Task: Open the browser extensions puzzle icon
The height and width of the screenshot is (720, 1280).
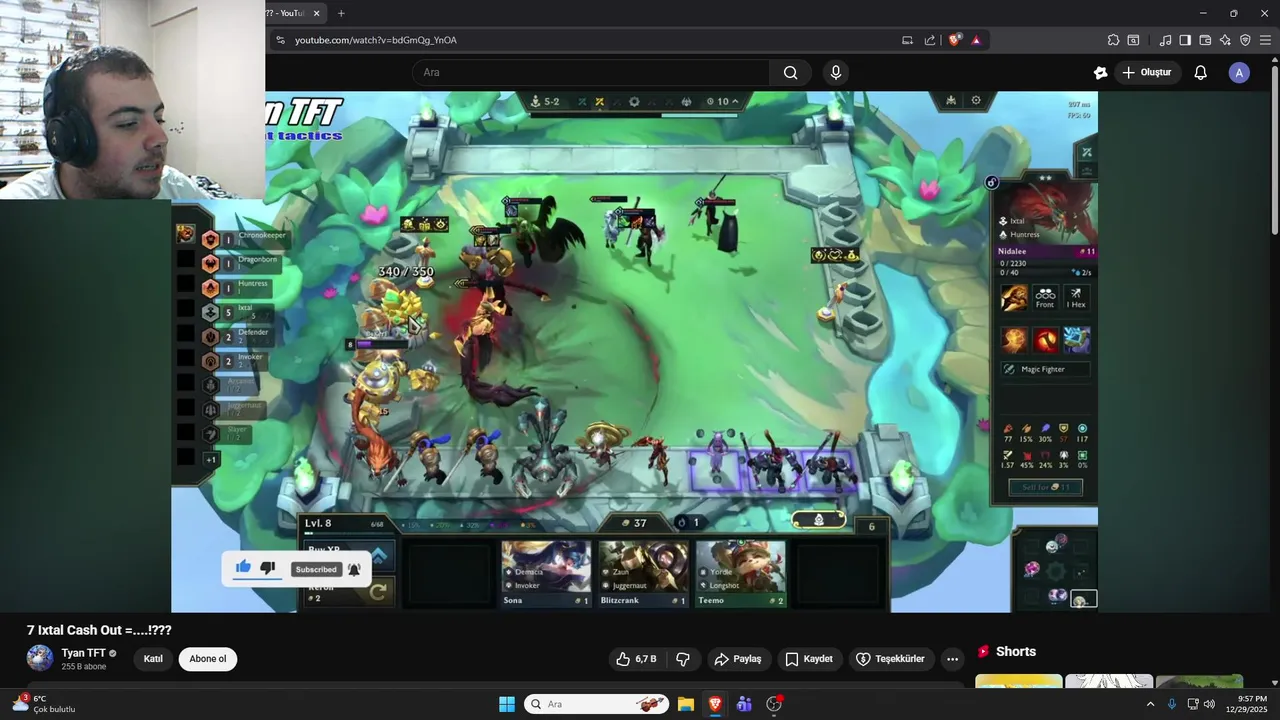Action: [x=1113, y=40]
